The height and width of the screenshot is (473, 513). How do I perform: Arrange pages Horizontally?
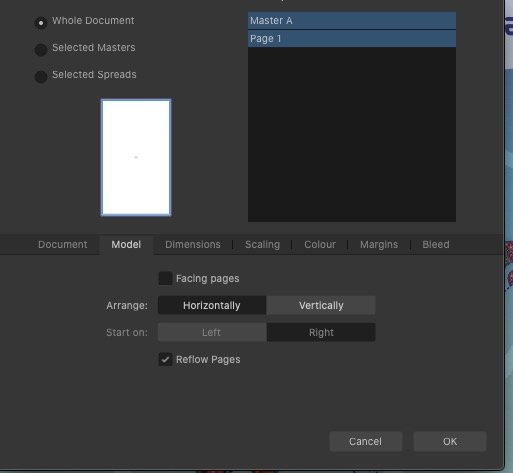(212, 305)
